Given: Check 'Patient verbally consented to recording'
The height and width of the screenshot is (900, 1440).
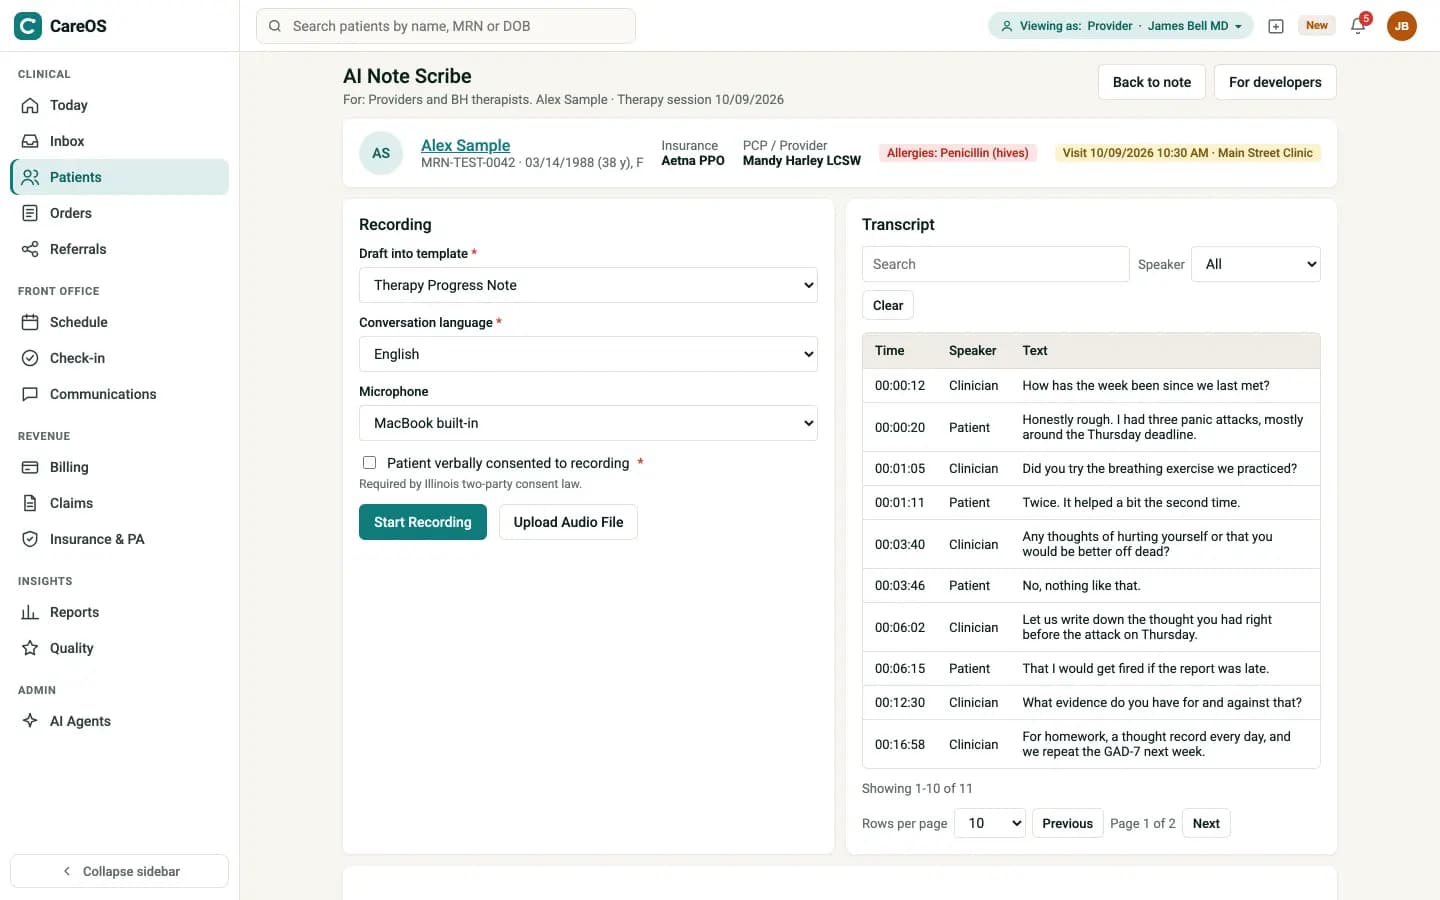Looking at the screenshot, I should [x=370, y=463].
